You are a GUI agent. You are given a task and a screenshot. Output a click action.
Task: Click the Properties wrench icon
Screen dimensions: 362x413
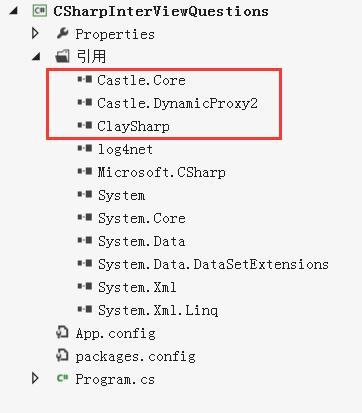(62, 33)
